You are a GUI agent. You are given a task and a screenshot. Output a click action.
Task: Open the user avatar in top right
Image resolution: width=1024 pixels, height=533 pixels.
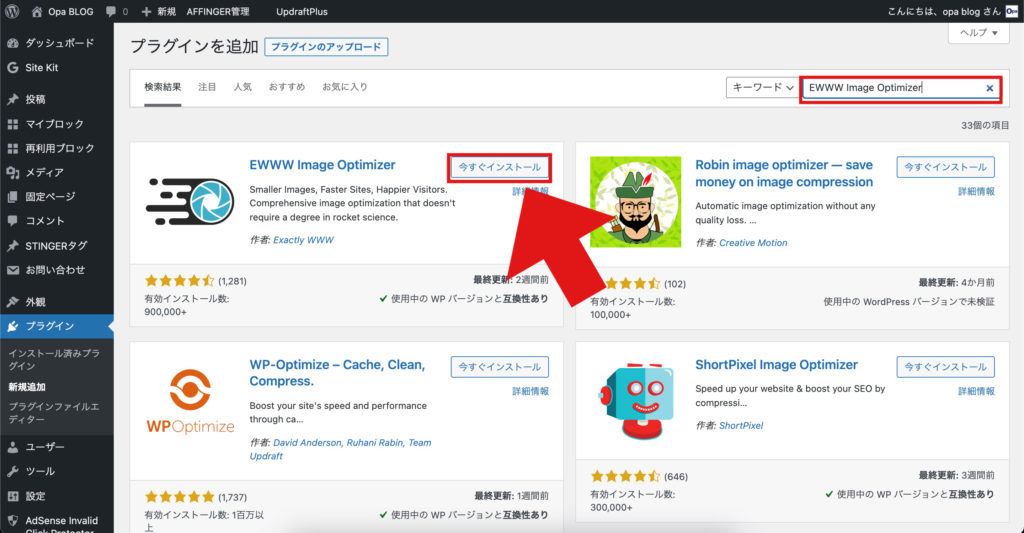[1012, 11]
